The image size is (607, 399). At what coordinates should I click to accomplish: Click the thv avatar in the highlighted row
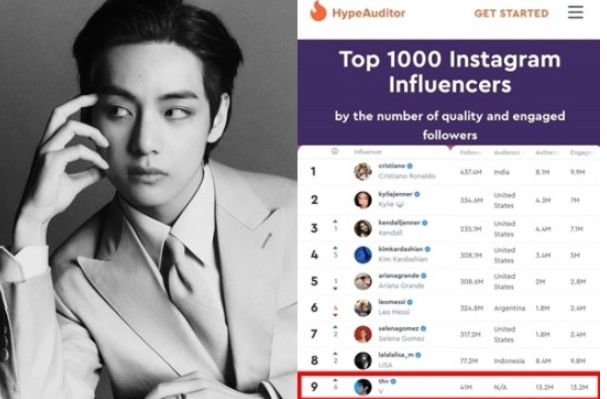[363, 387]
